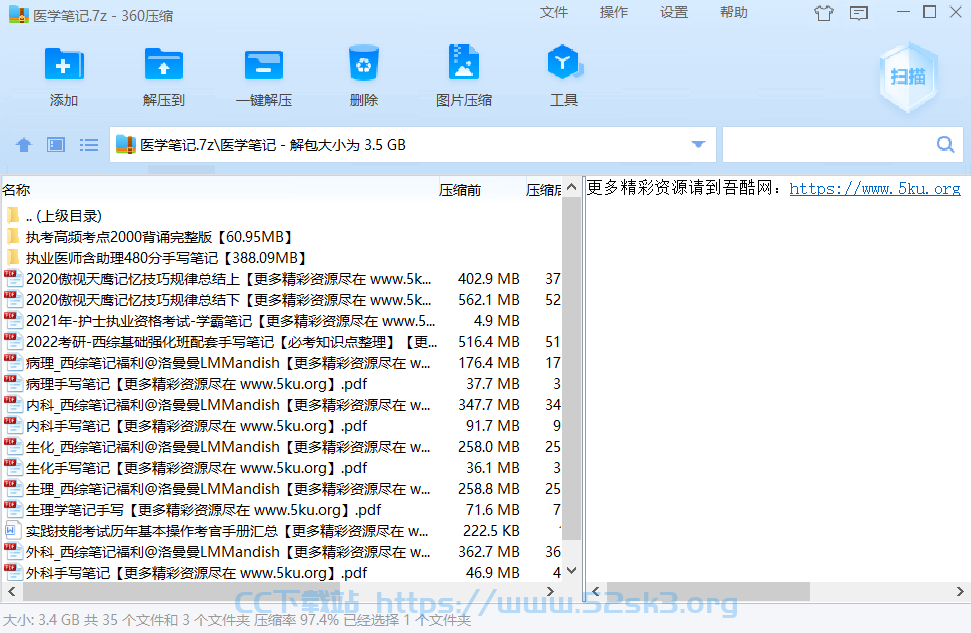Click the folder icon of 执考高频考点2000背诵完整版
The image size is (971, 633).
13,237
